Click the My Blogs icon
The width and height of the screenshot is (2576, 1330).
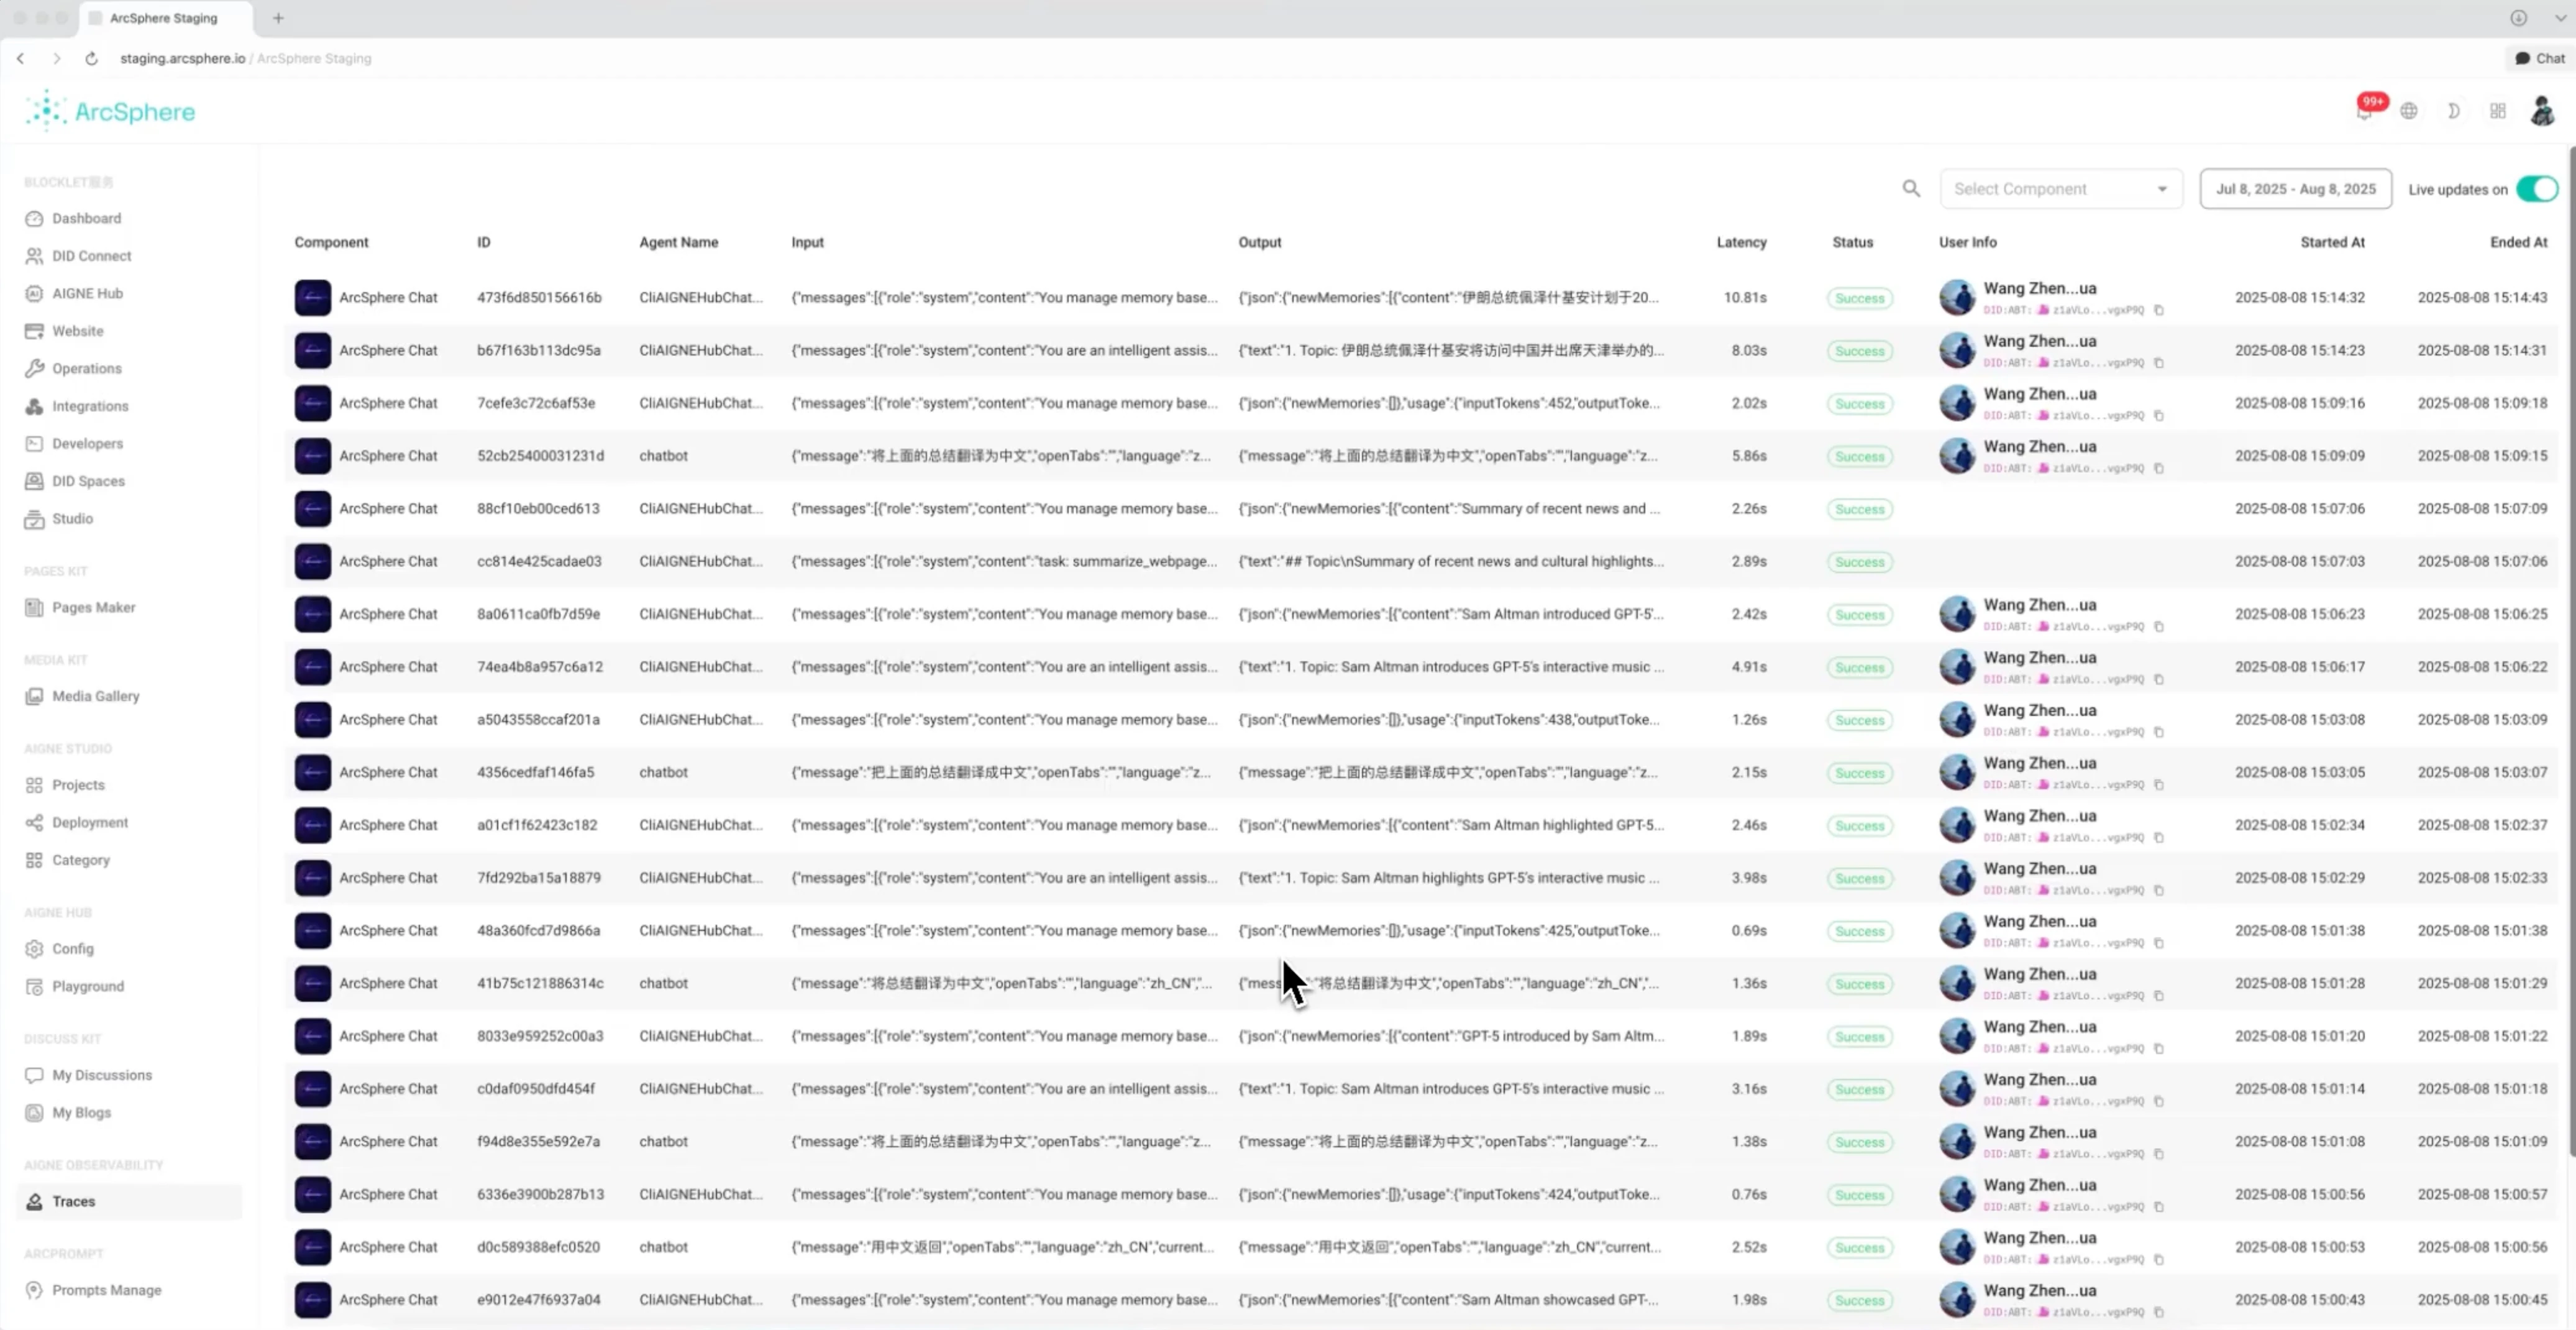pyautogui.click(x=34, y=1113)
